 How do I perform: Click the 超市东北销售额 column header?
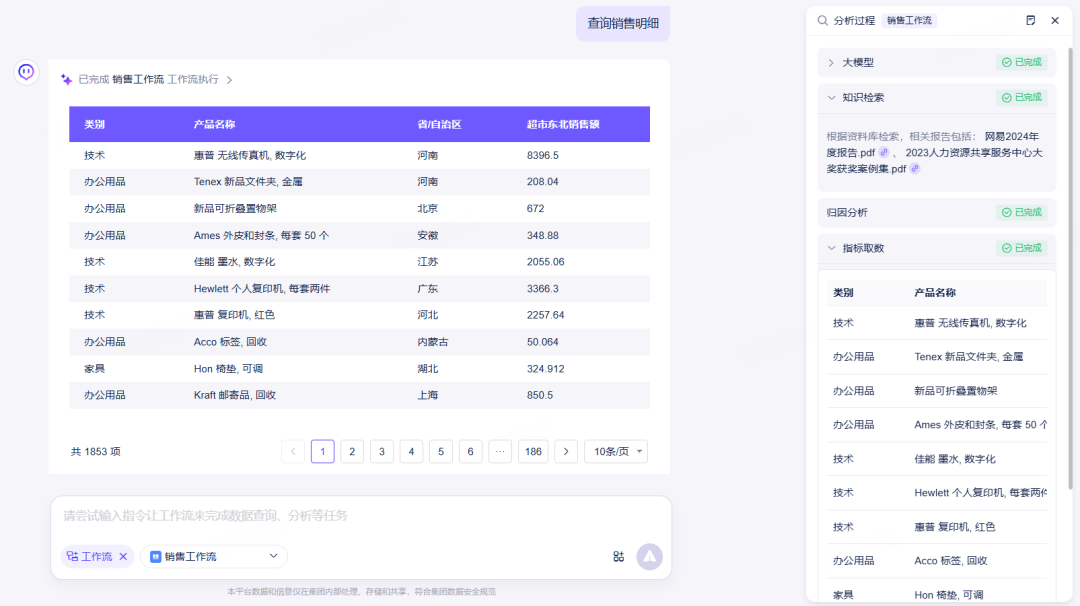[563, 125]
